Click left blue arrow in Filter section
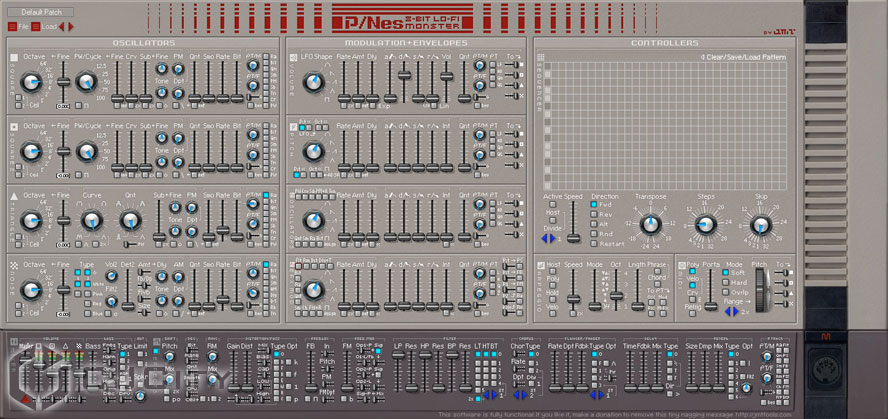Screen dimensions: 888x419 486,395
